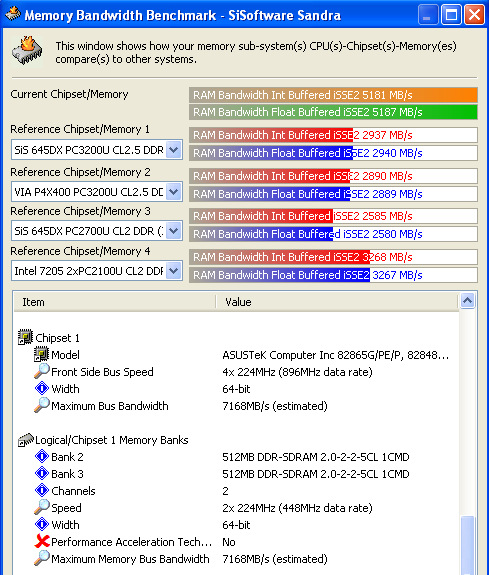
Task: Open Reference Chipset/Memory 4 dropdown arrow
Action: click(174, 271)
